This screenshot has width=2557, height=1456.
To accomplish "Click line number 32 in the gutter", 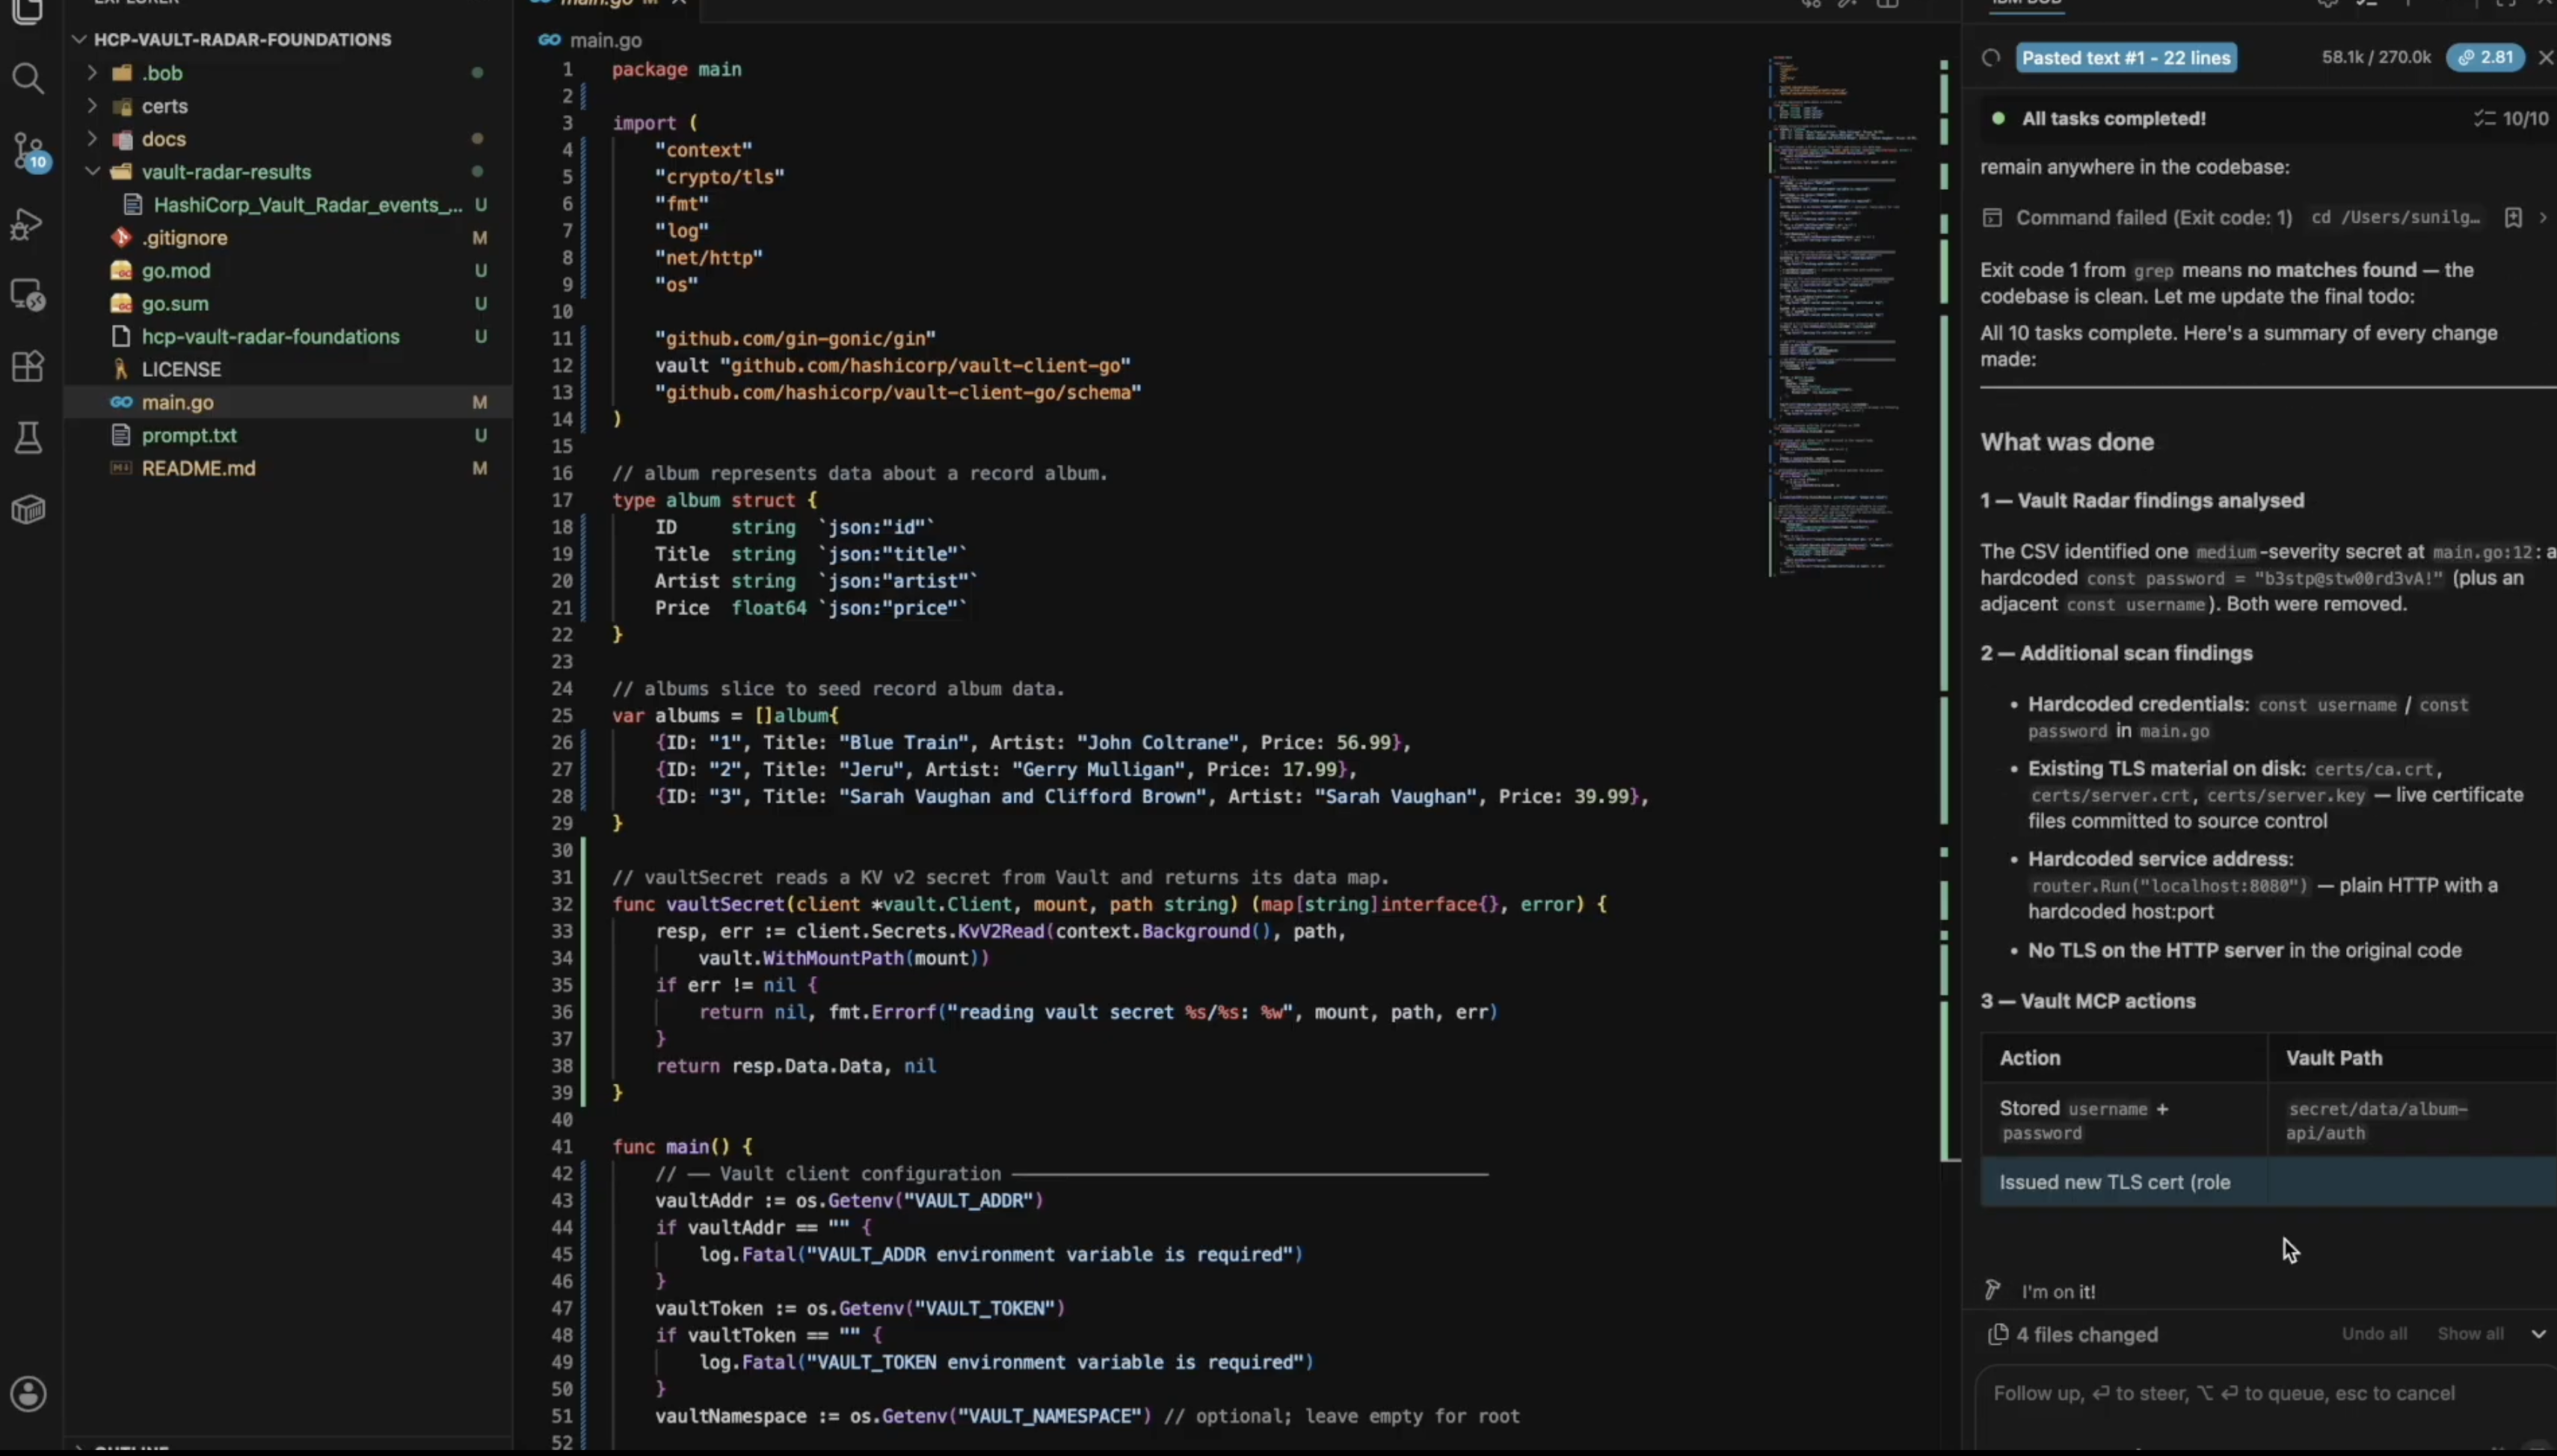I will [x=562, y=904].
